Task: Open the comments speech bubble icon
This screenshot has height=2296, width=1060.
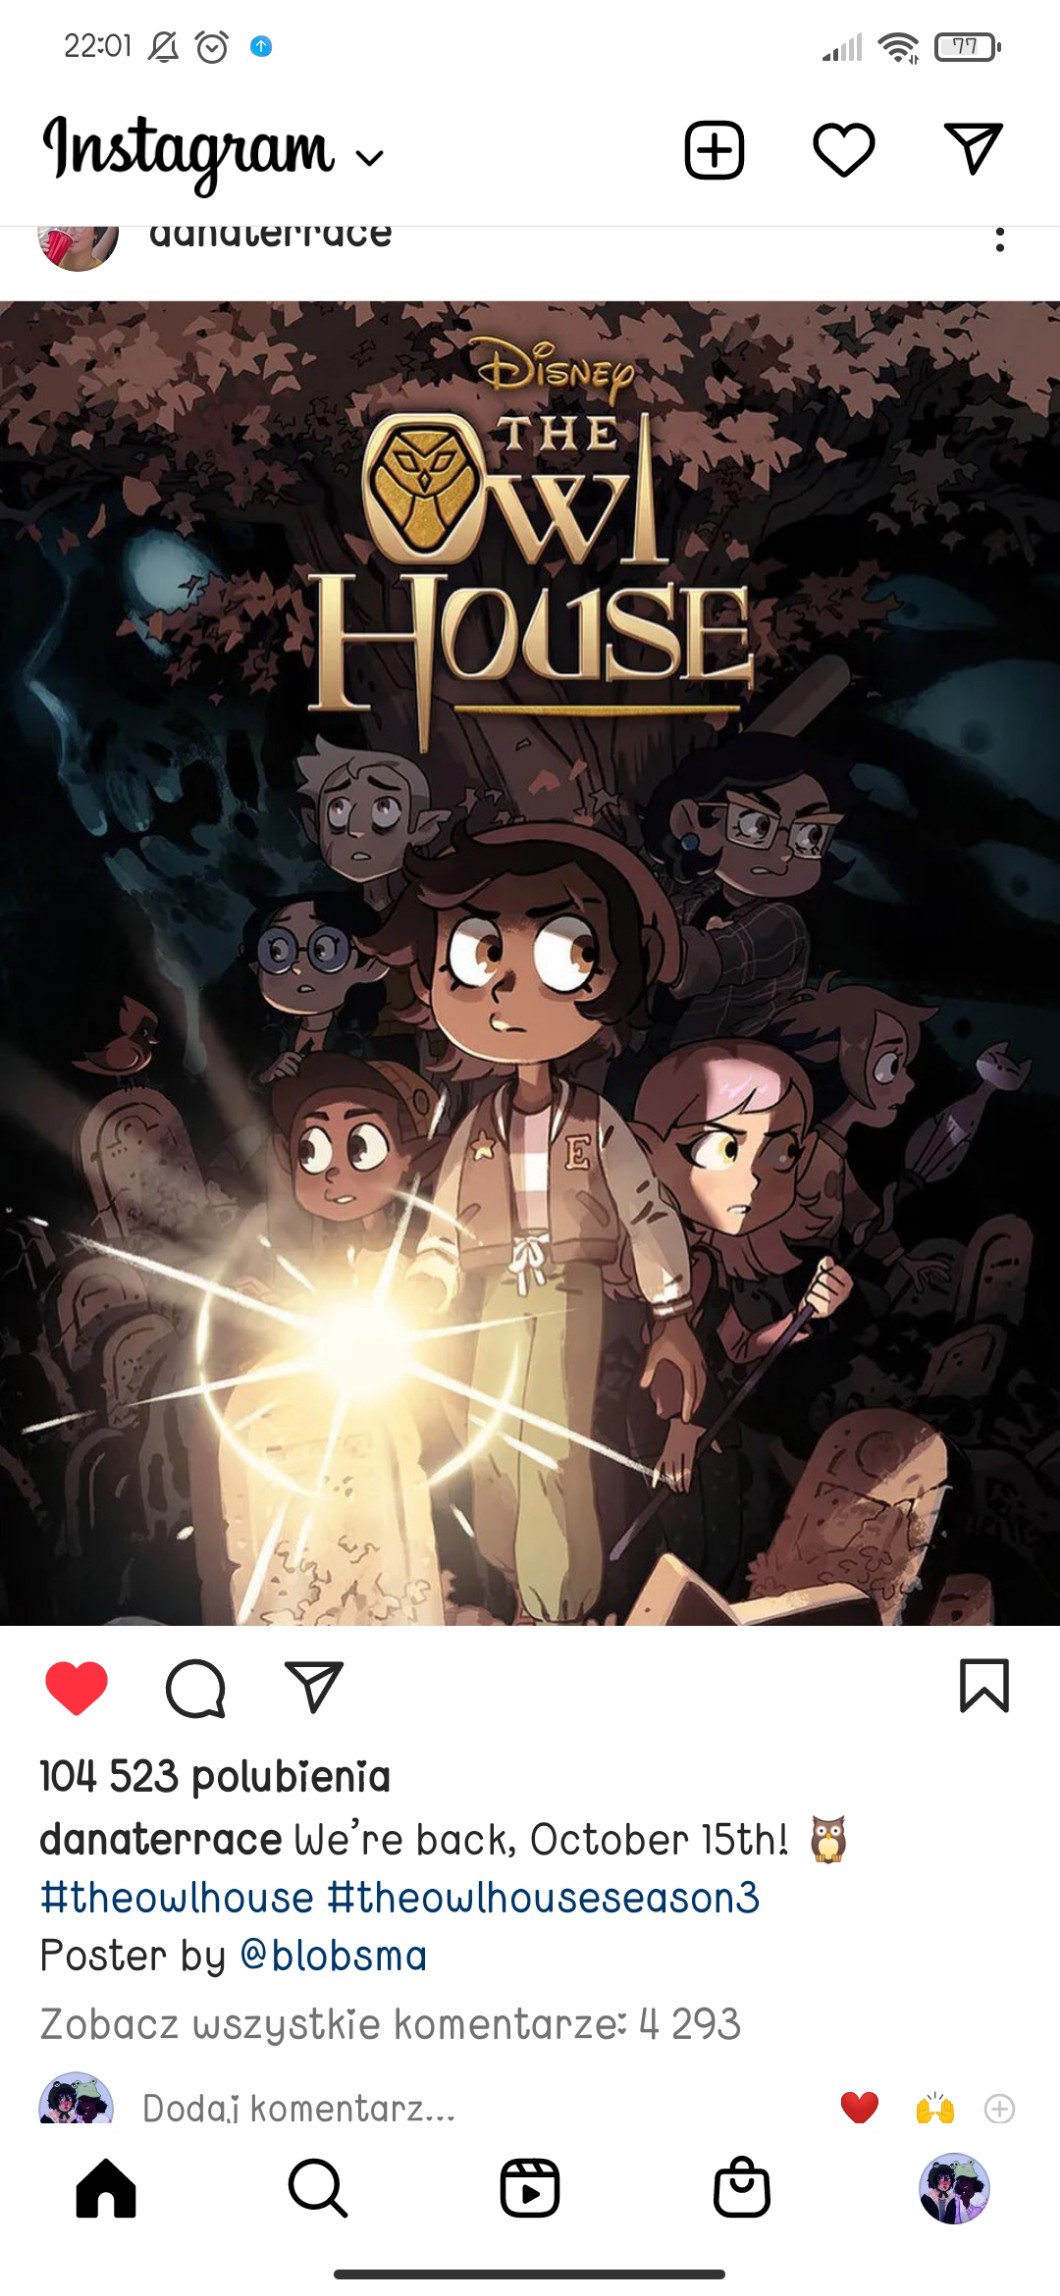Action: (x=195, y=1689)
